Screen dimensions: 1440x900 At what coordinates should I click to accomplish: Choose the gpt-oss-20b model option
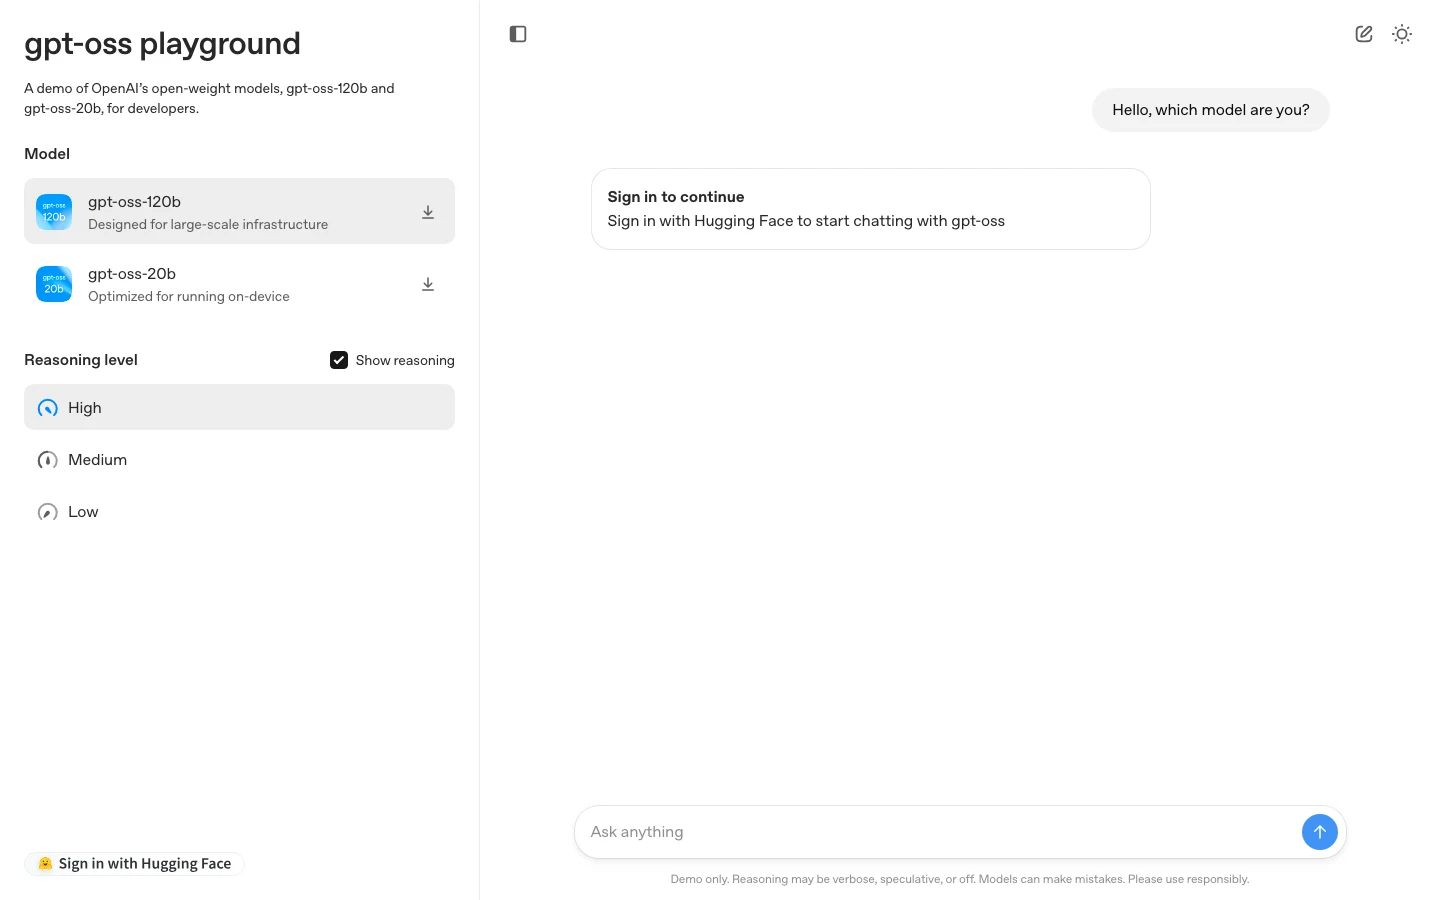point(239,284)
